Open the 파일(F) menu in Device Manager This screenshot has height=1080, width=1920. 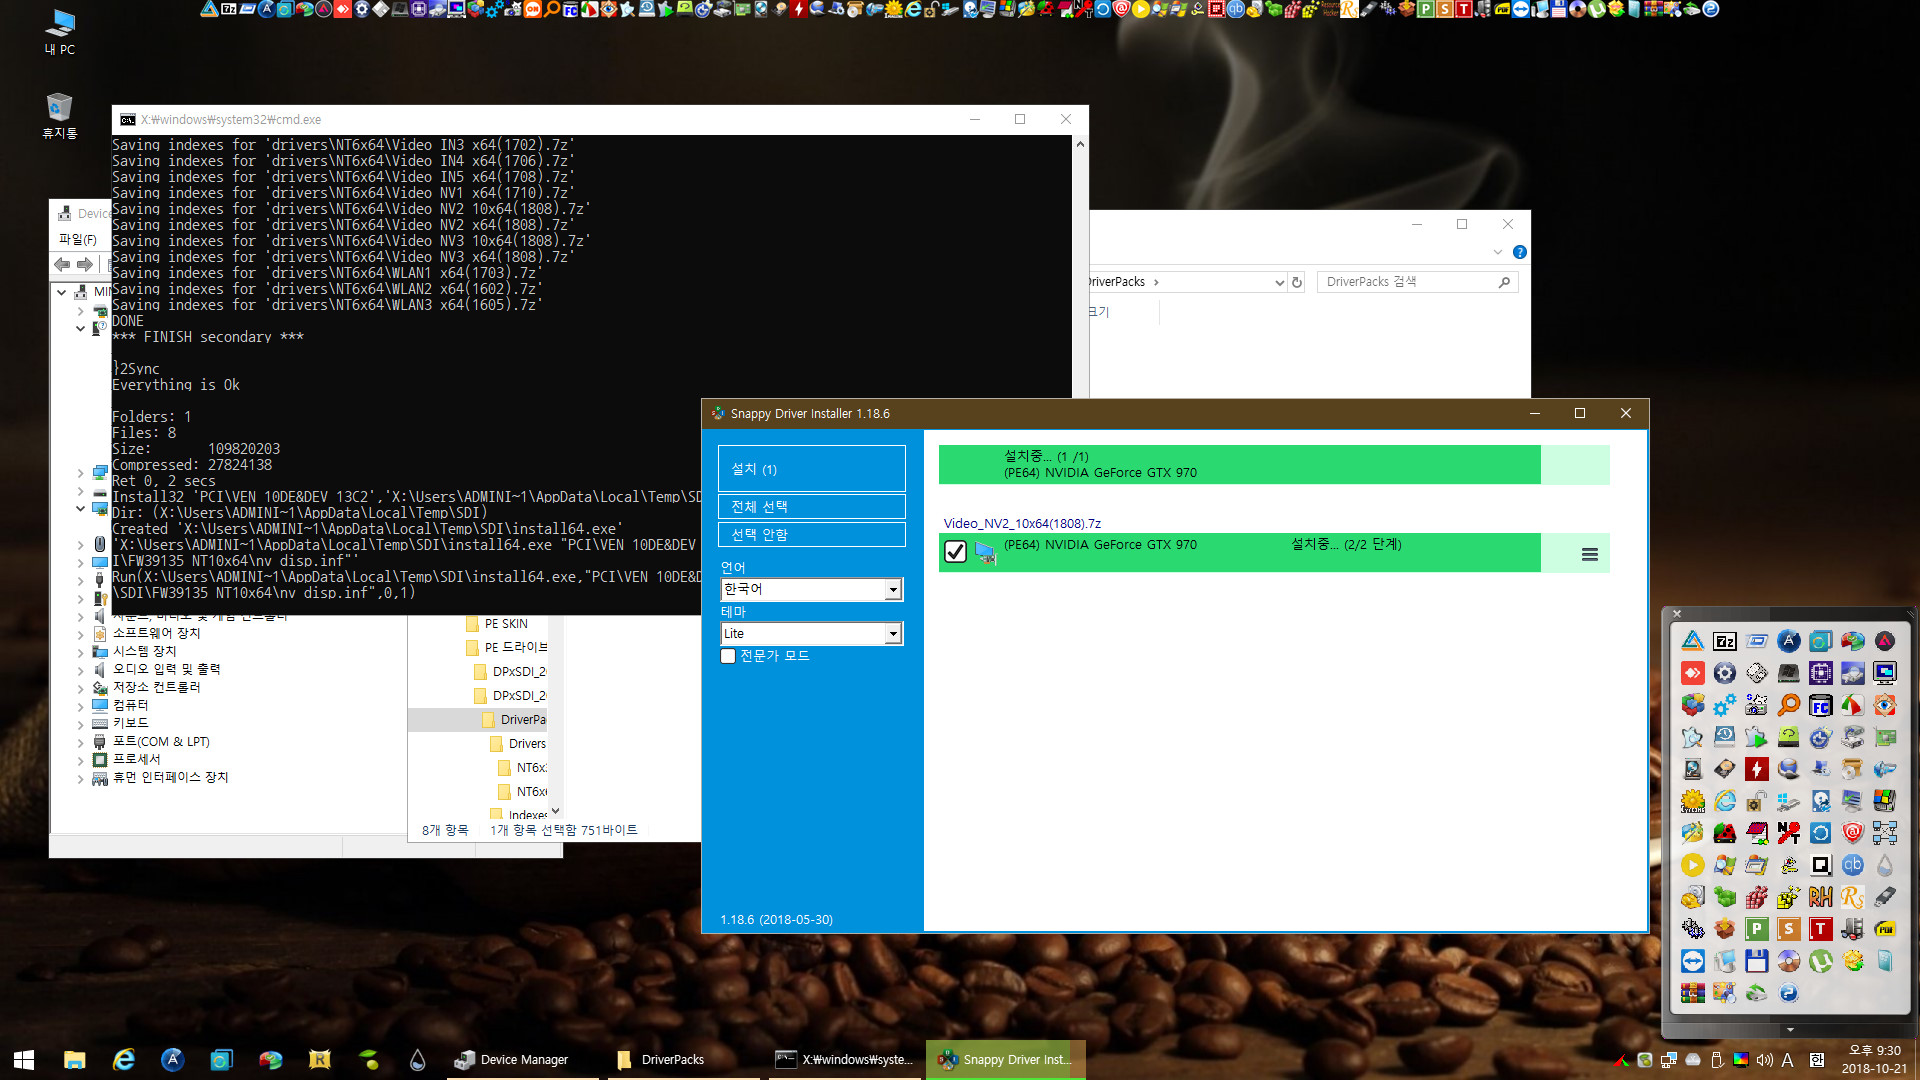tap(78, 240)
